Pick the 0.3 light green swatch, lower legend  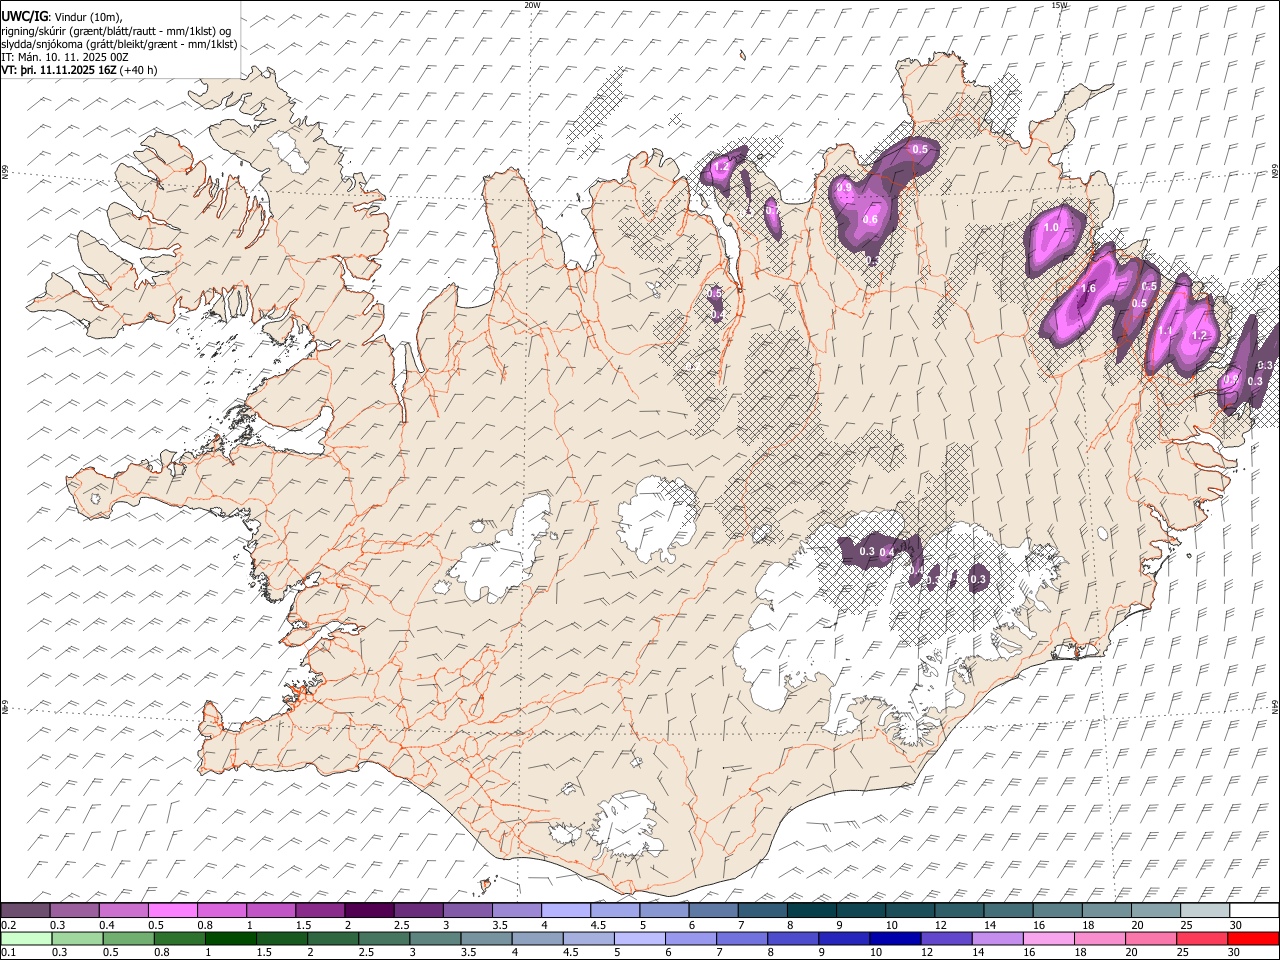point(77,939)
